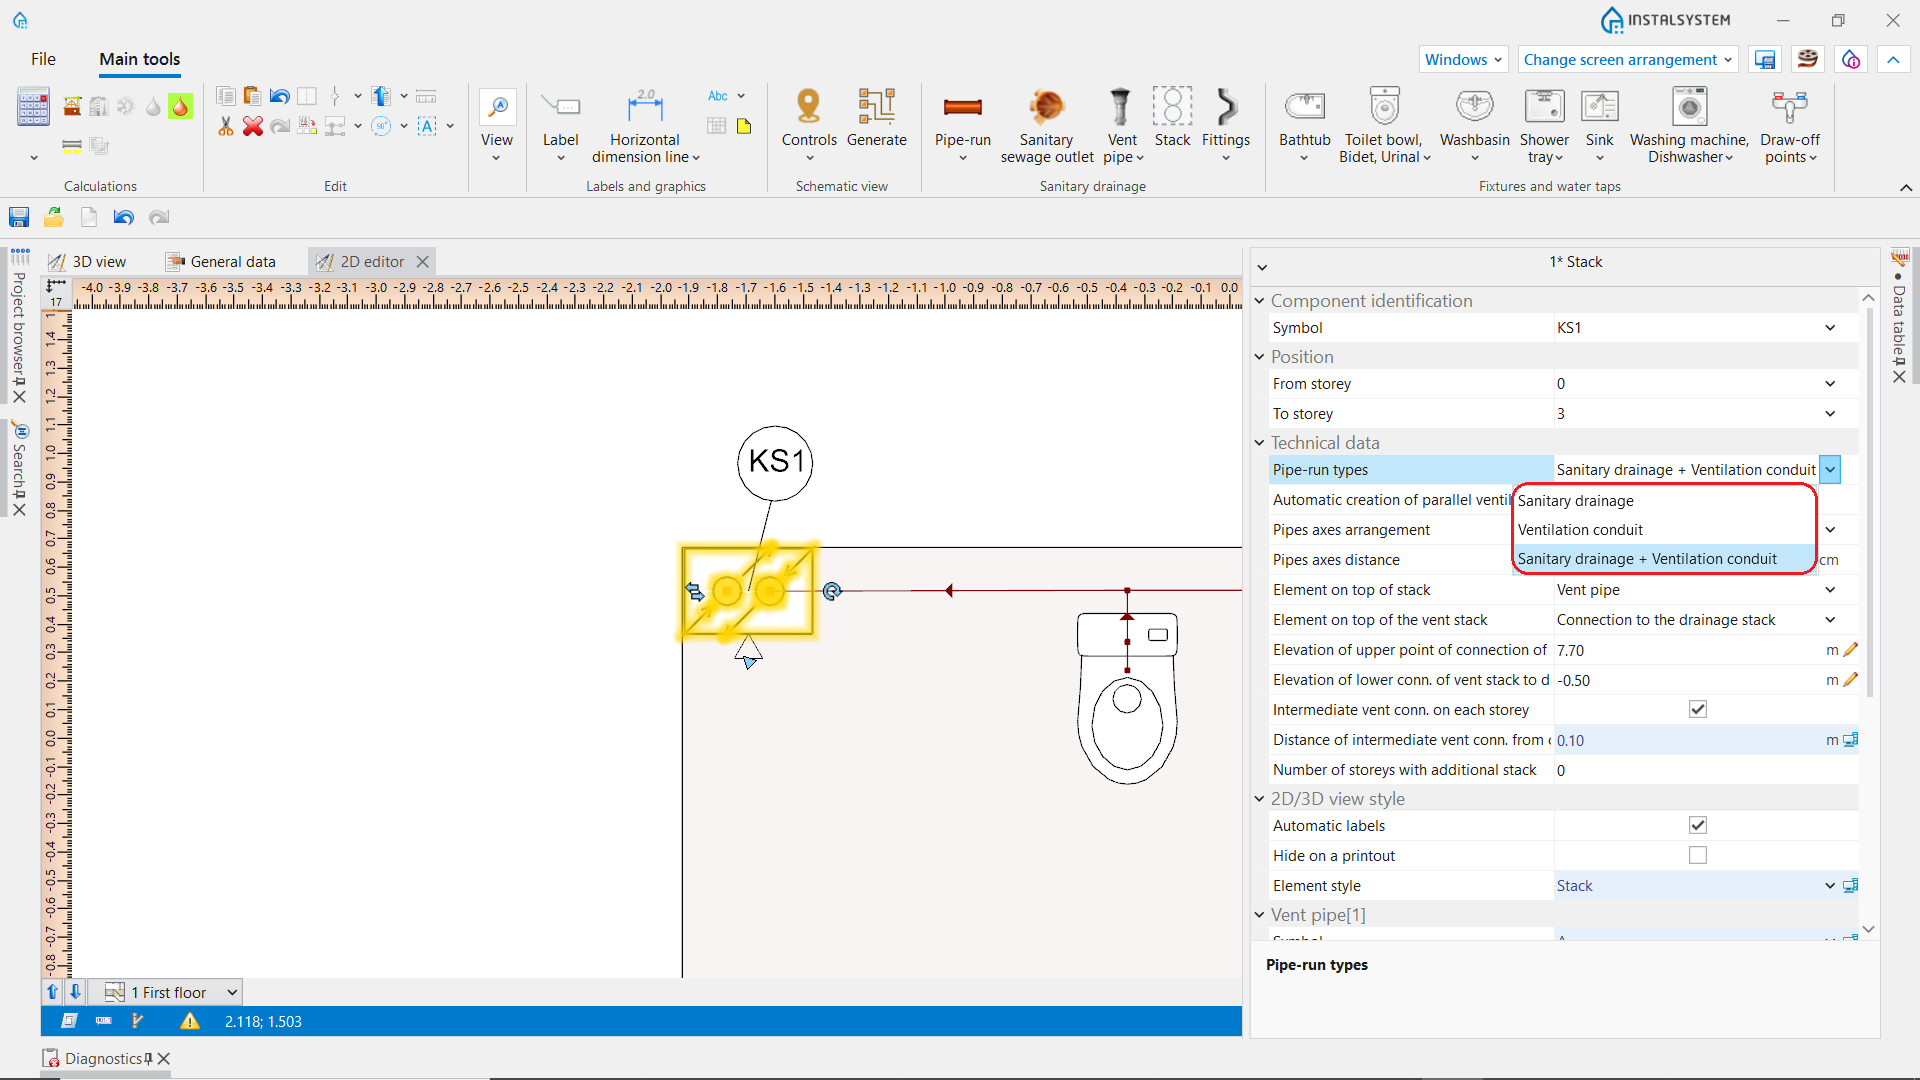
Task: Disable the Automatic labels checkbox
Action: 1697,826
